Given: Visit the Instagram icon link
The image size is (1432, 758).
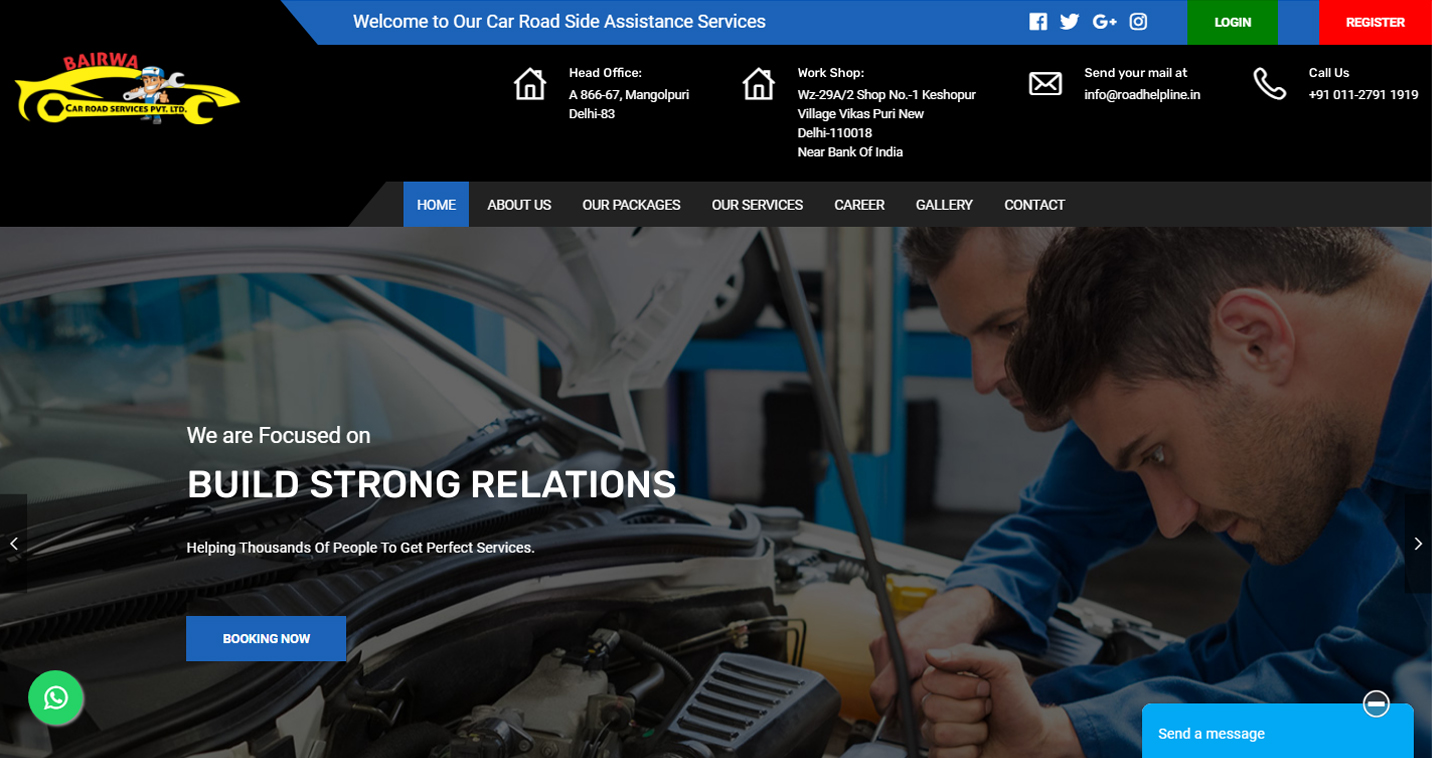Looking at the screenshot, I should pyautogui.click(x=1138, y=22).
